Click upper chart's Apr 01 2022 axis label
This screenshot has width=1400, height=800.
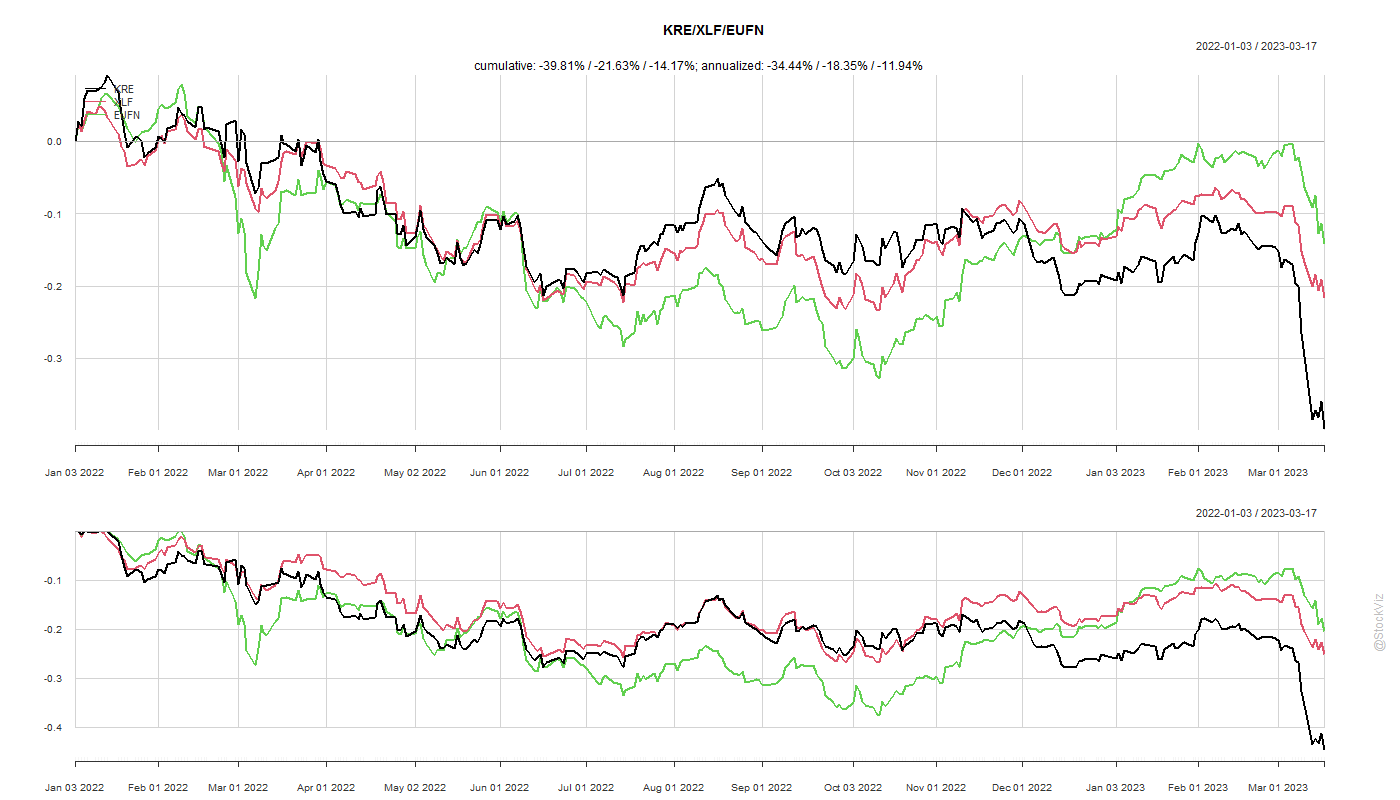point(325,473)
